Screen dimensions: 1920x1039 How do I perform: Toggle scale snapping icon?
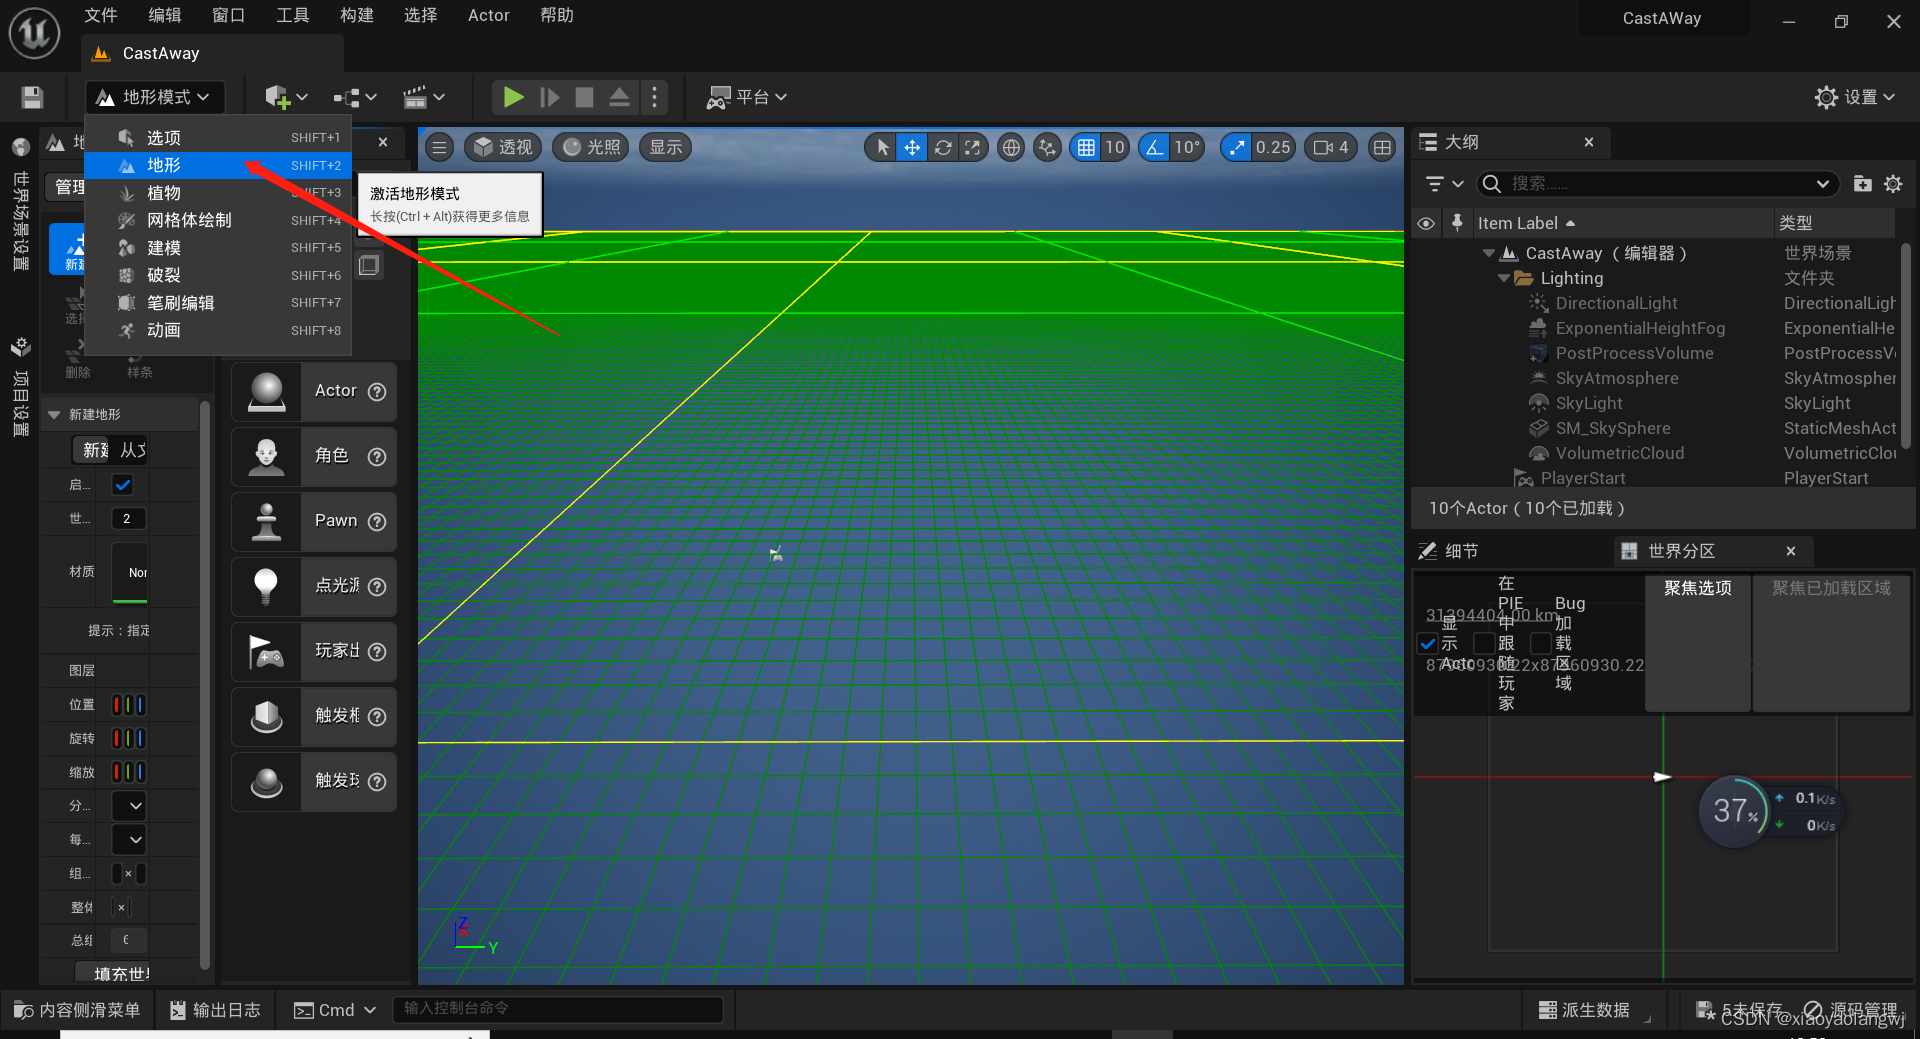click(x=1237, y=147)
